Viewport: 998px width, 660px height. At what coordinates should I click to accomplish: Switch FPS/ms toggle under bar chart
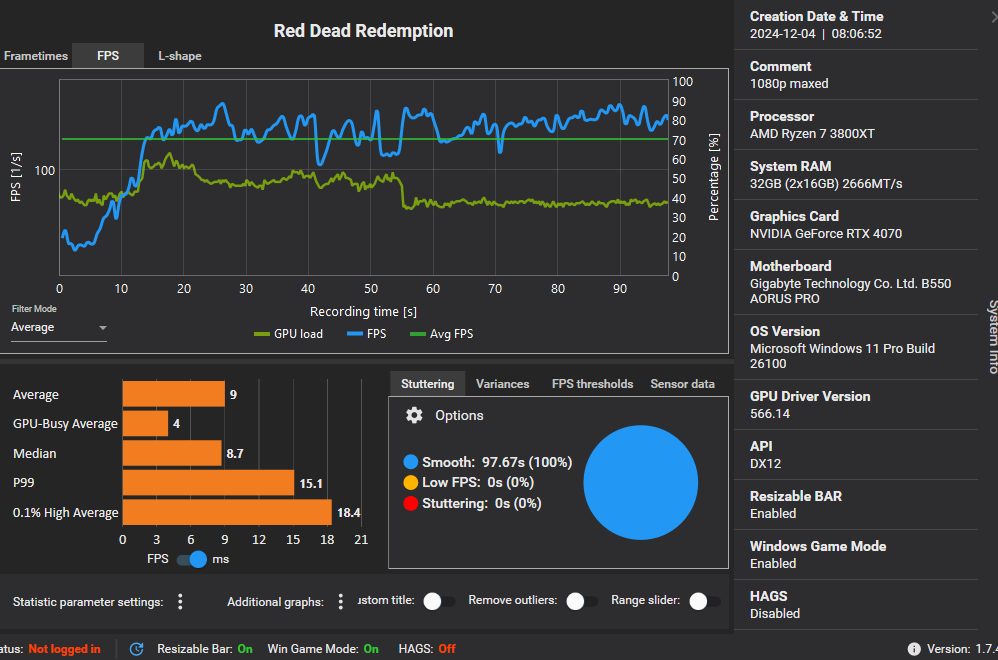192,559
